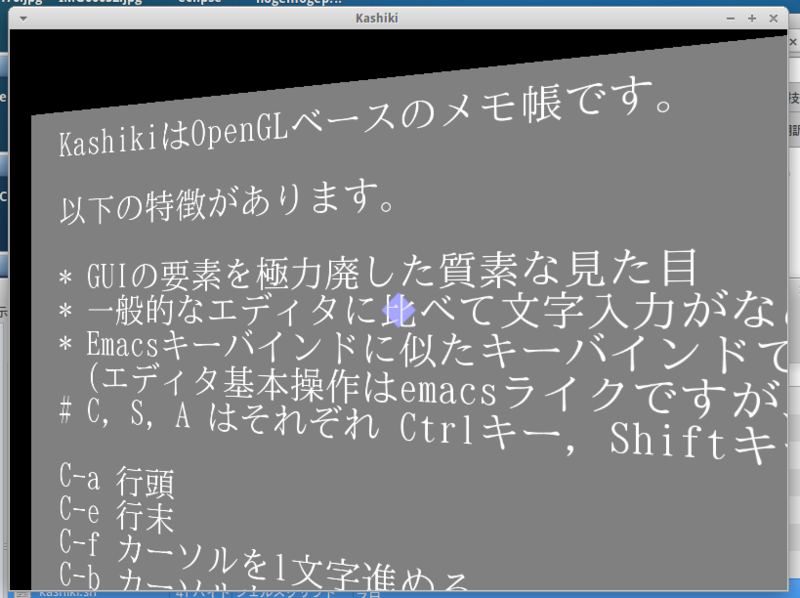Open the Kashiki window menu arrow

click(23, 19)
